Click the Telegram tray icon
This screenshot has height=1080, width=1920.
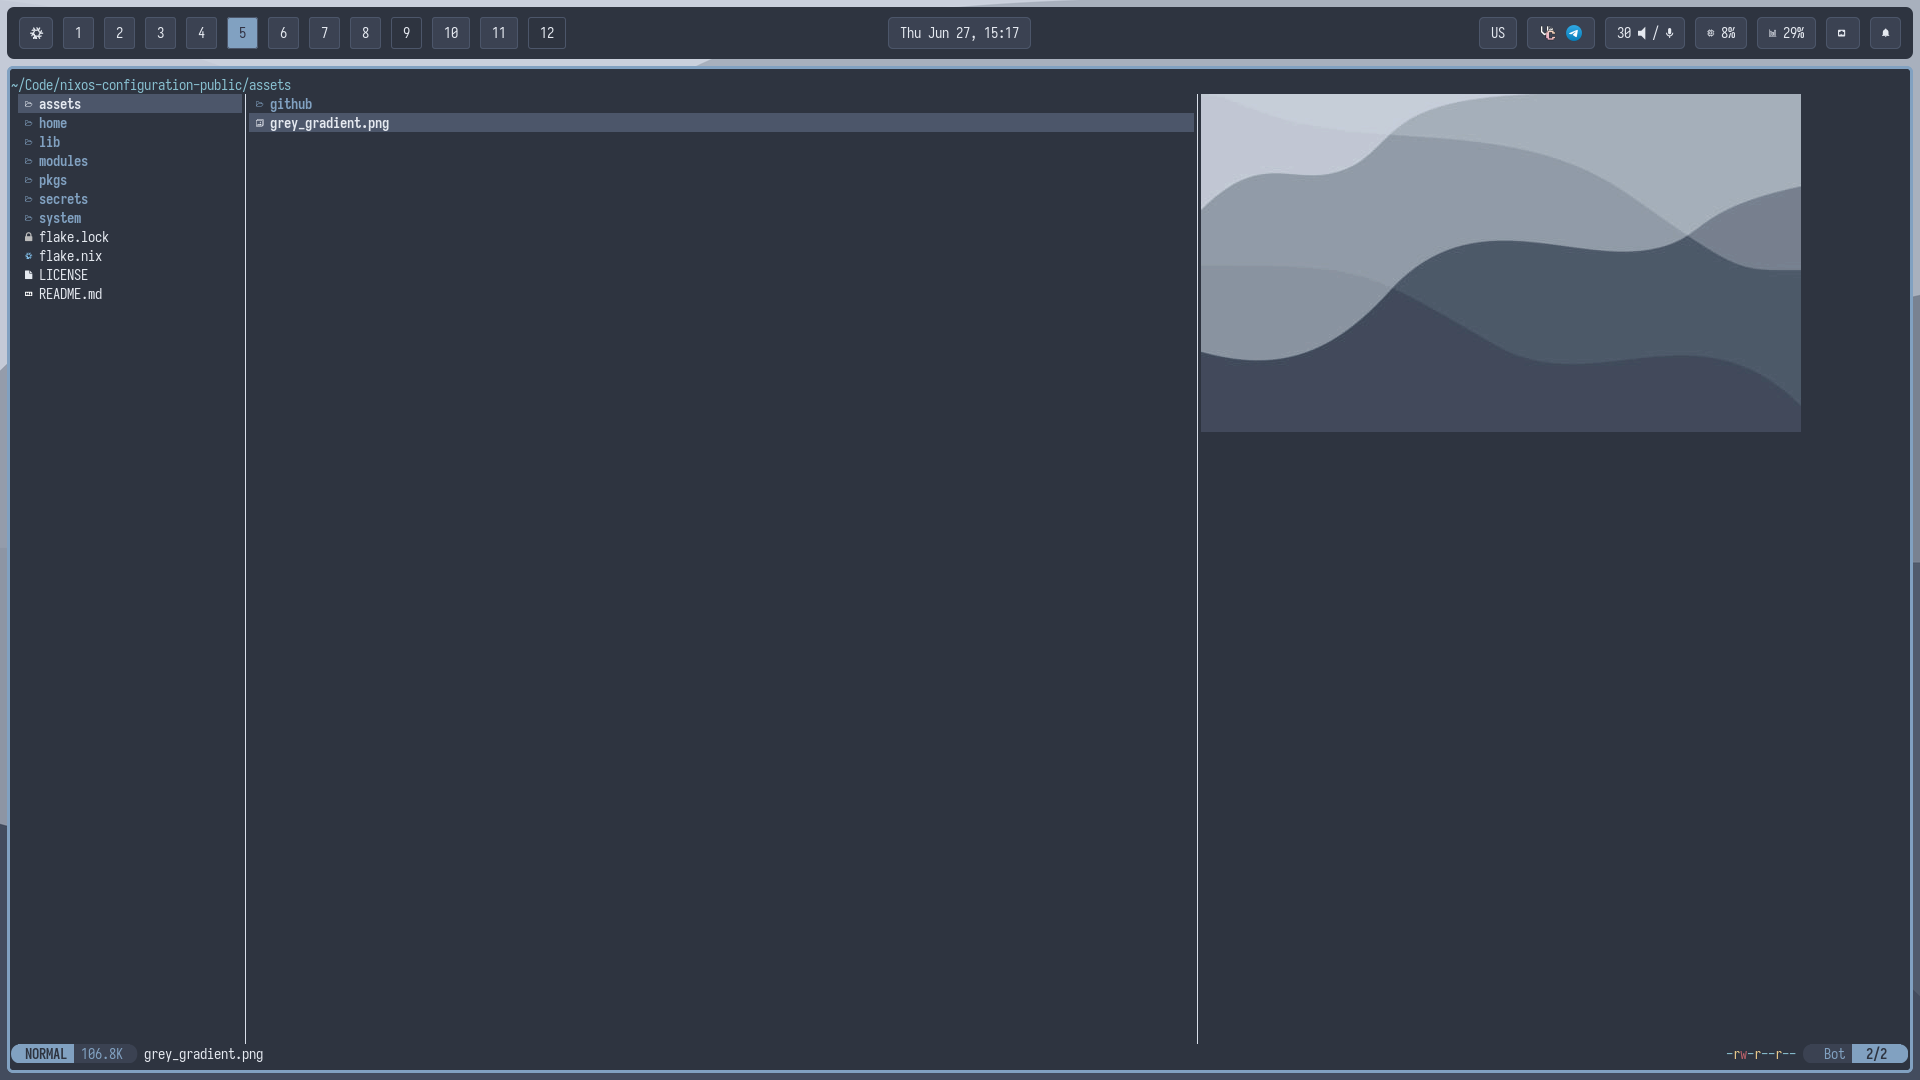click(1574, 33)
